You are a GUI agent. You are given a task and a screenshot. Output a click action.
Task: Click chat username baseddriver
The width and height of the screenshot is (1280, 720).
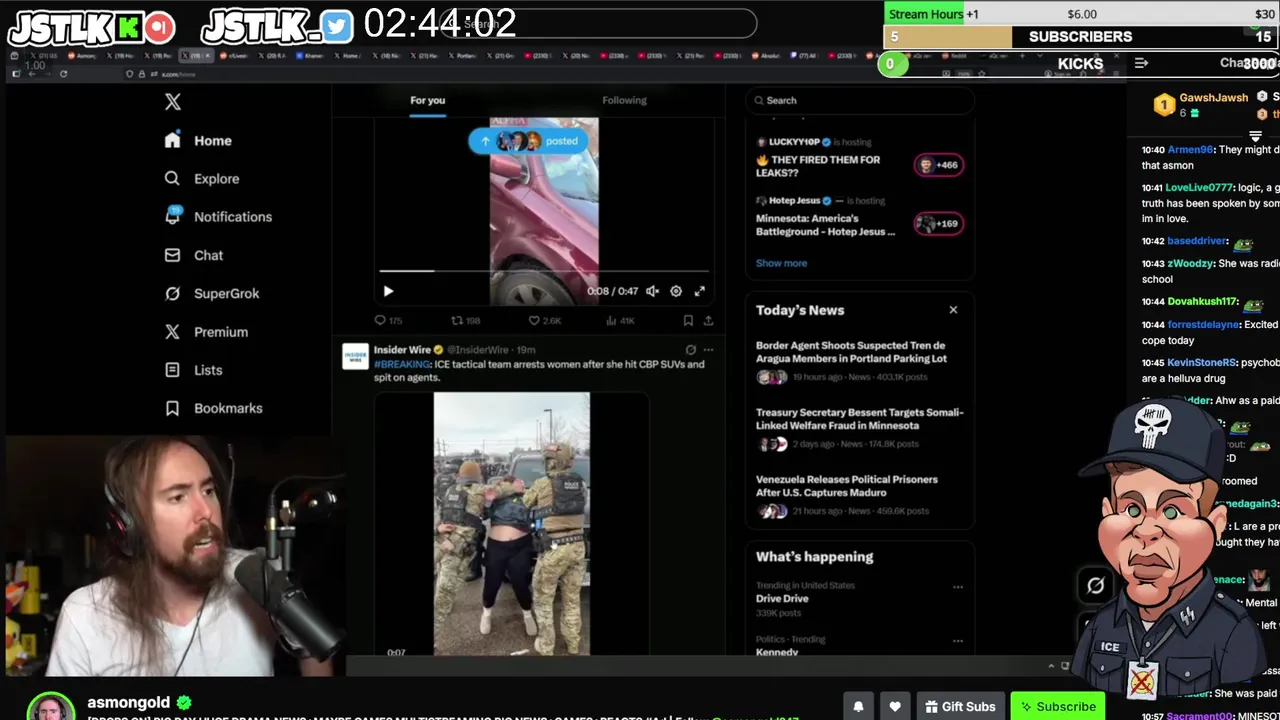point(1197,242)
